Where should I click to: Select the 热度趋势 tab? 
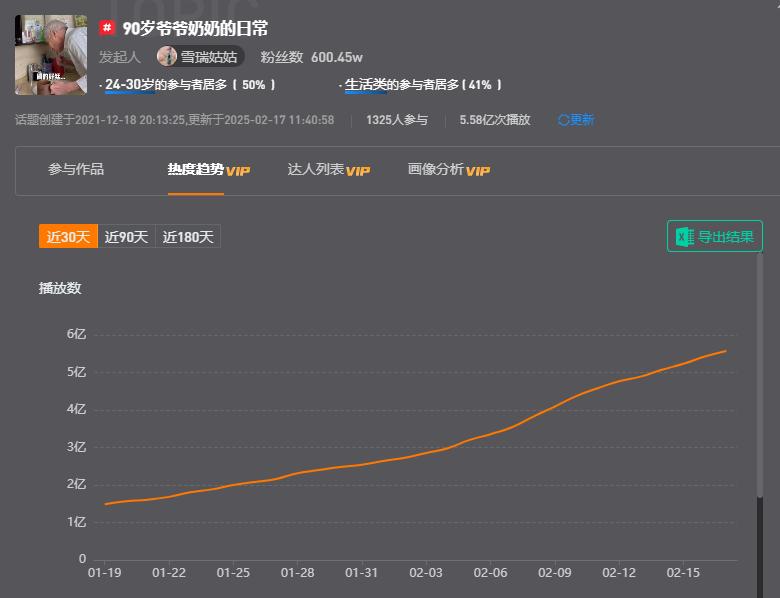(195, 170)
